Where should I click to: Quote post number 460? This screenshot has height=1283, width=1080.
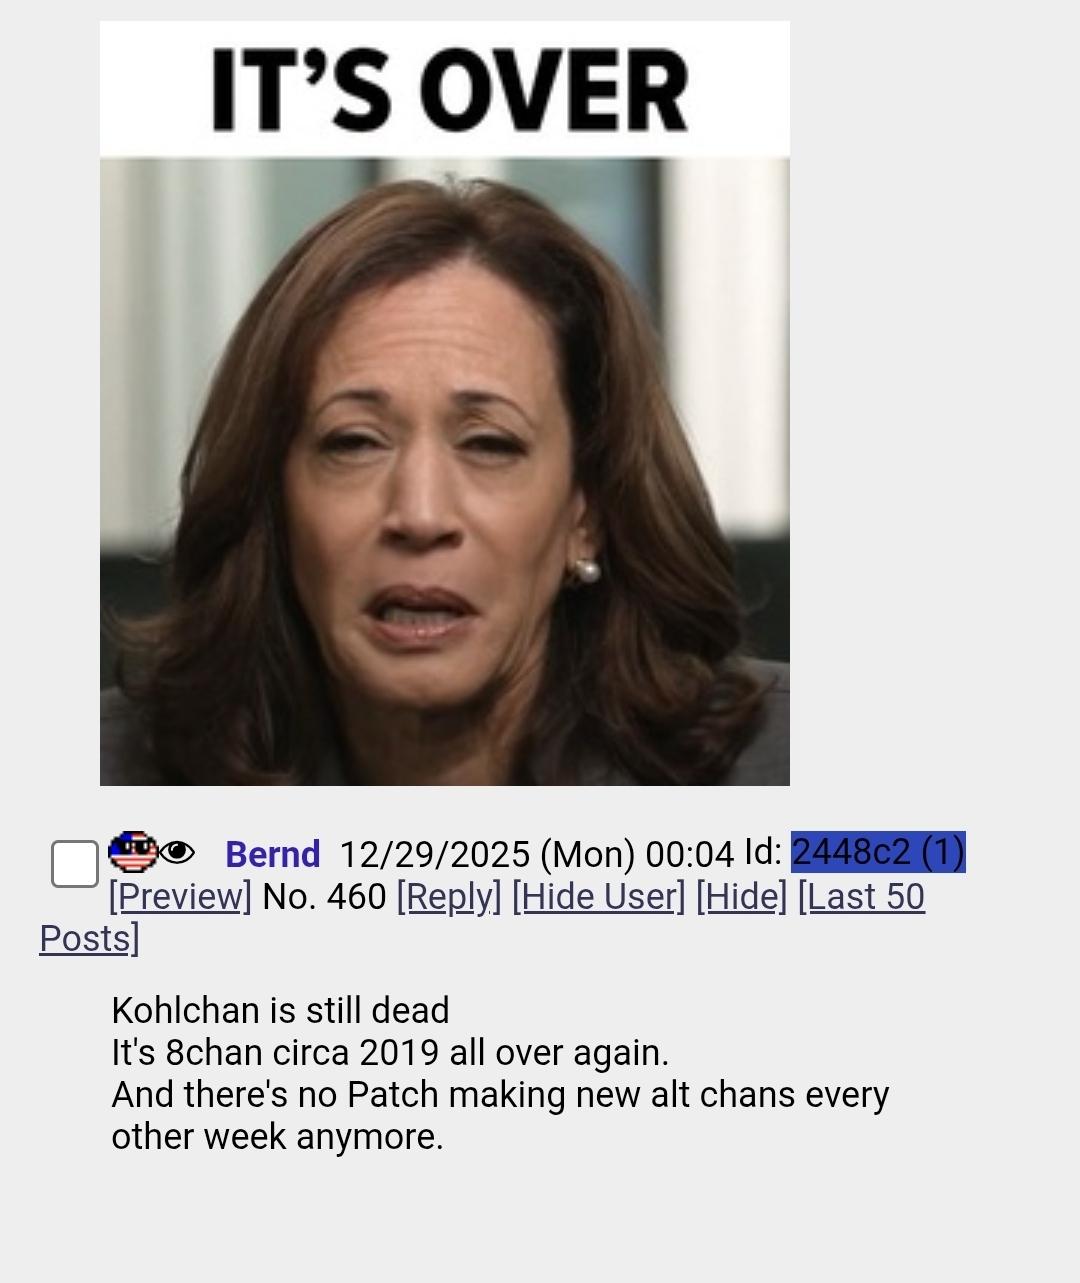click(x=356, y=896)
